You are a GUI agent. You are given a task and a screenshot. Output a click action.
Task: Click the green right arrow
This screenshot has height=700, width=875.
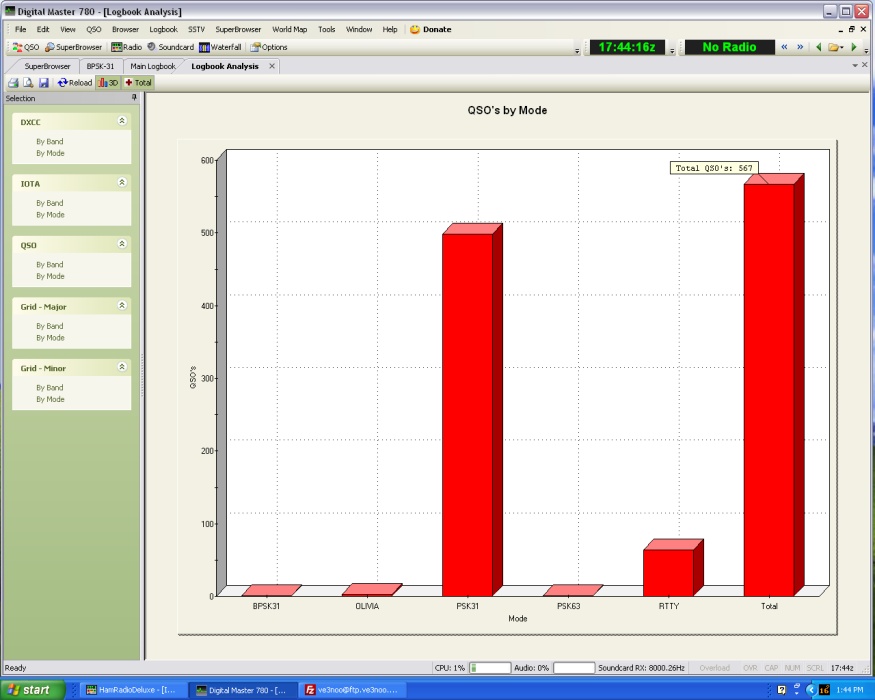pos(853,47)
